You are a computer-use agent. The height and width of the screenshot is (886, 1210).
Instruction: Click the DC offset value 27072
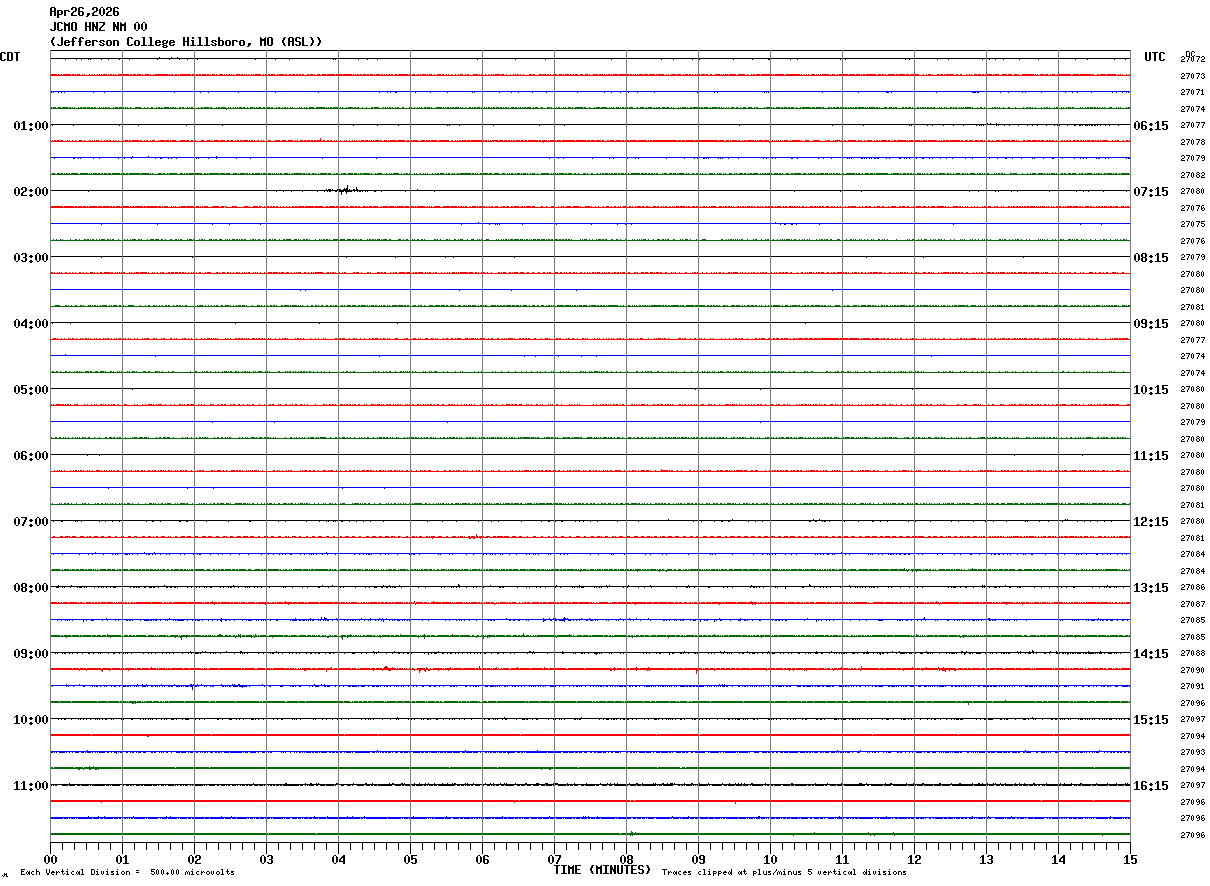pos(1192,60)
